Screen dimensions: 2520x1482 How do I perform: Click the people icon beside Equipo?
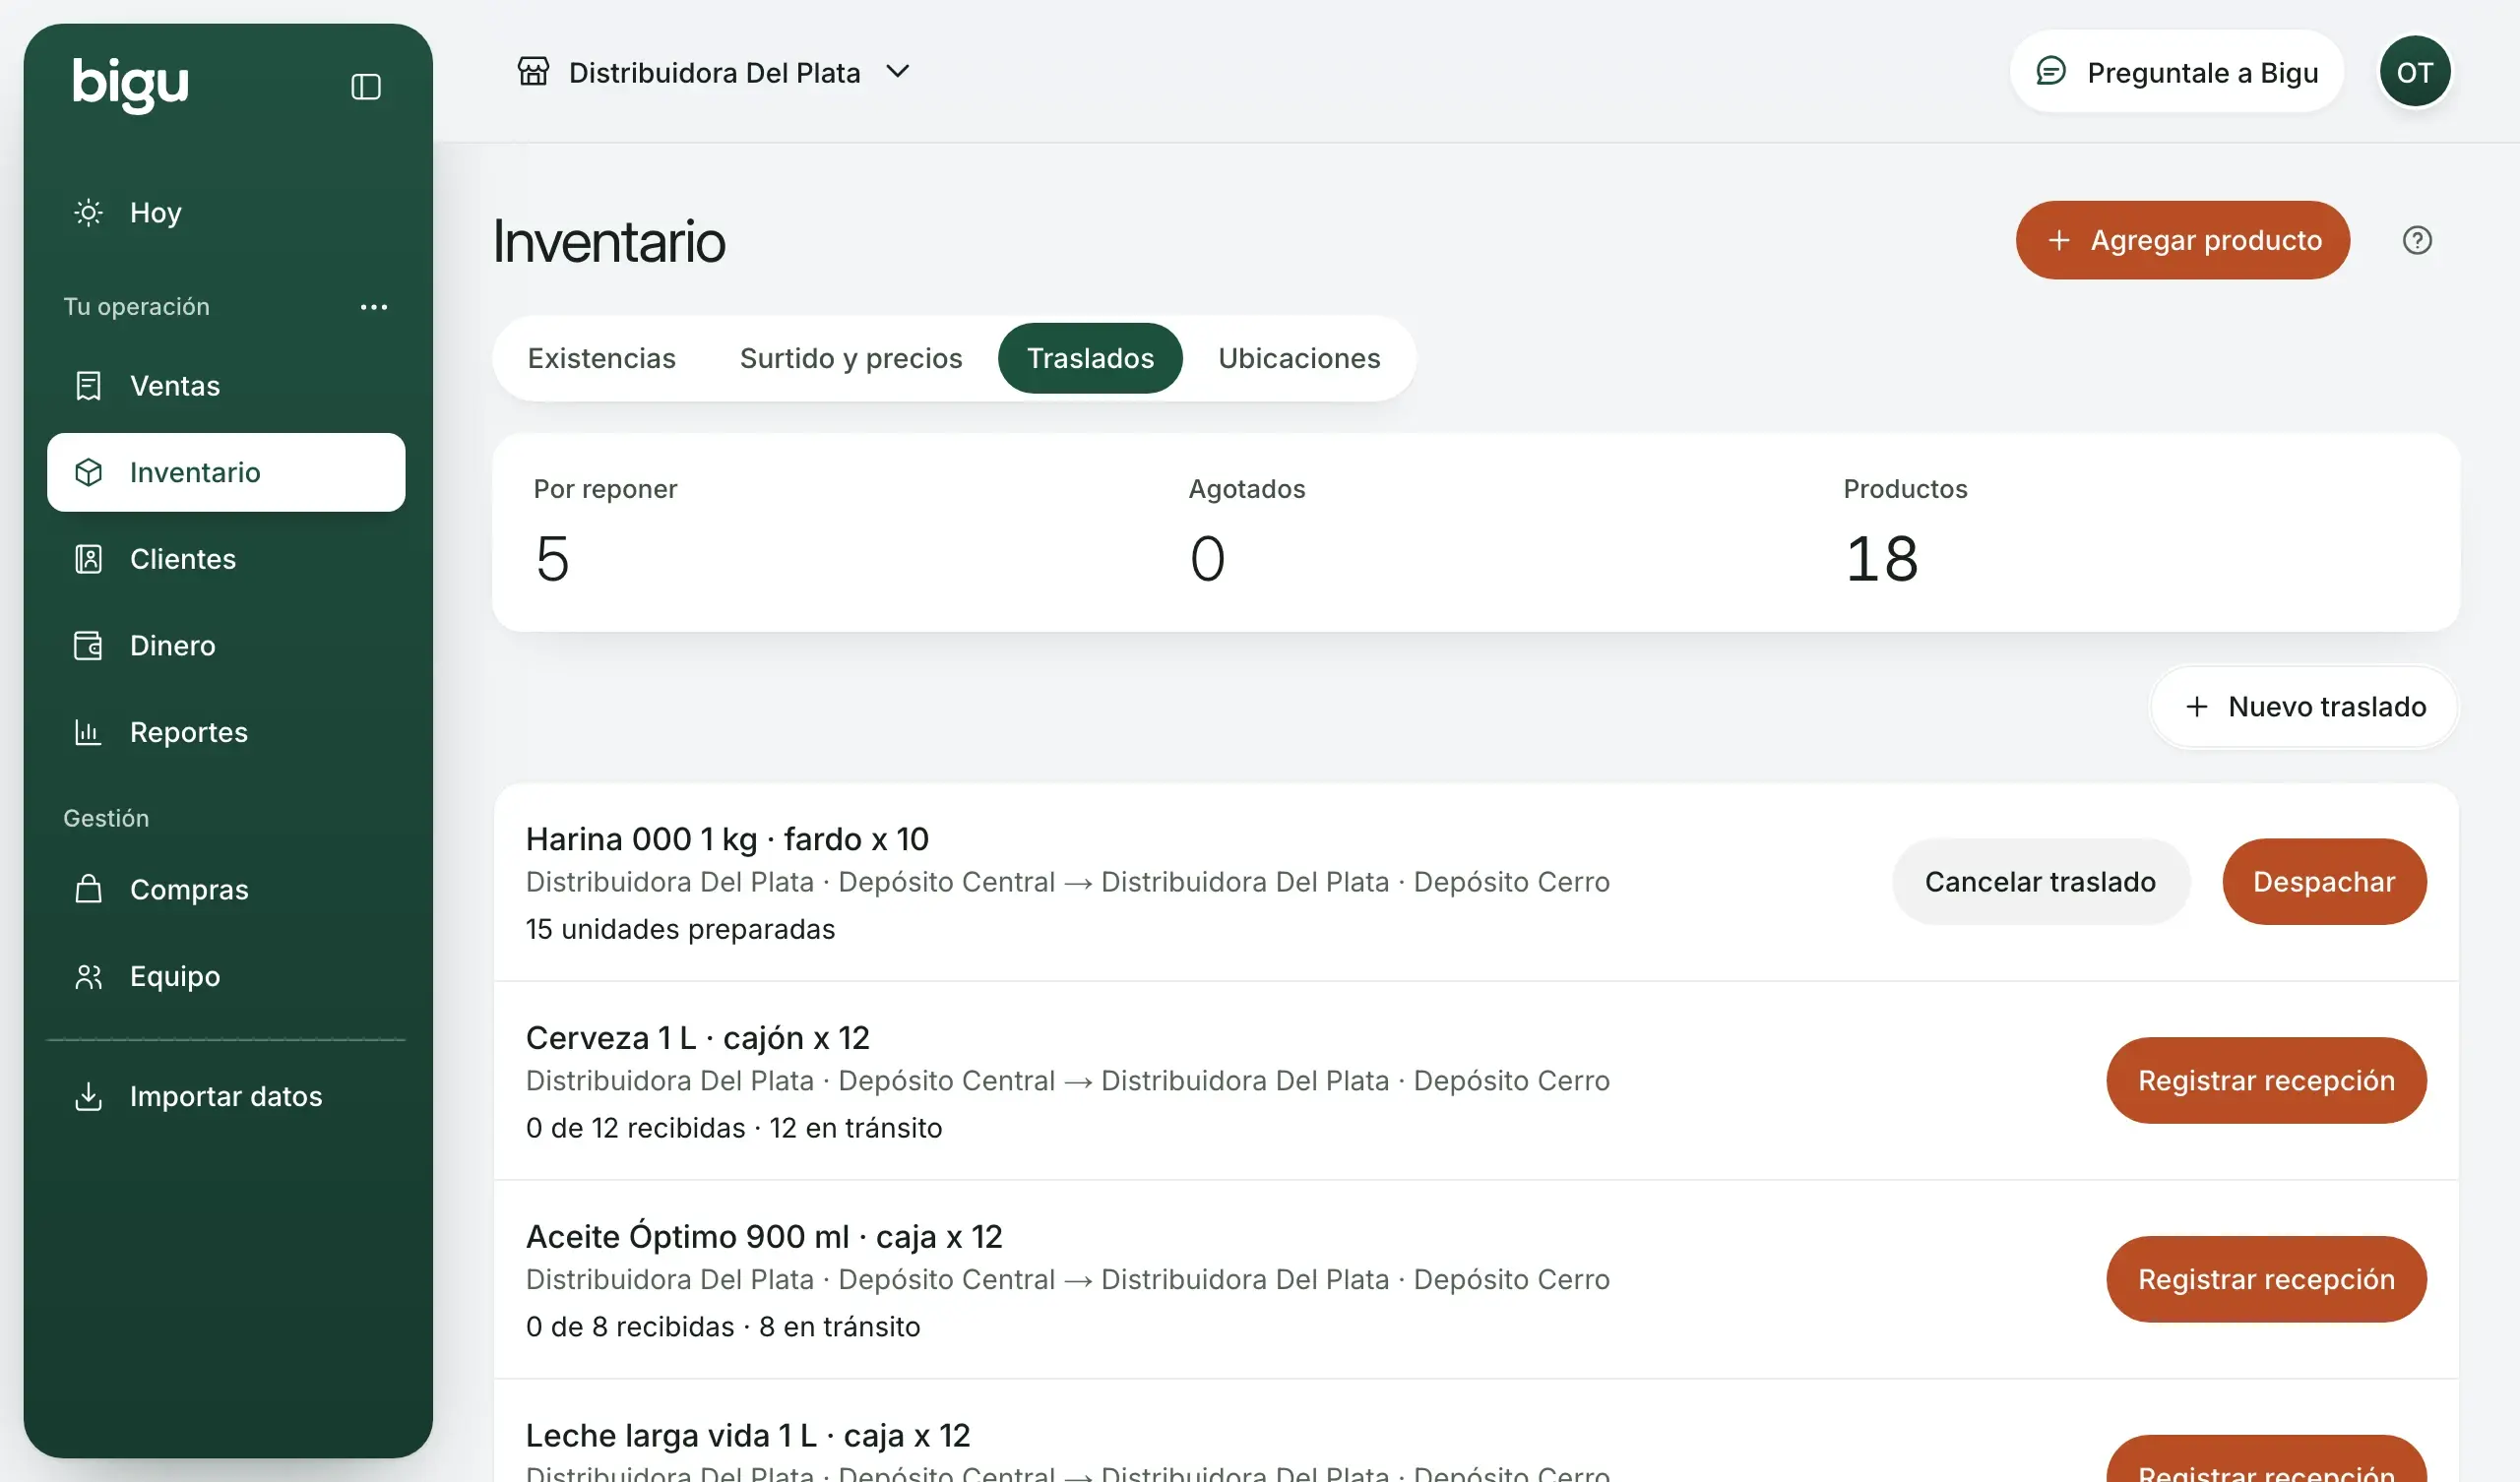click(x=88, y=977)
